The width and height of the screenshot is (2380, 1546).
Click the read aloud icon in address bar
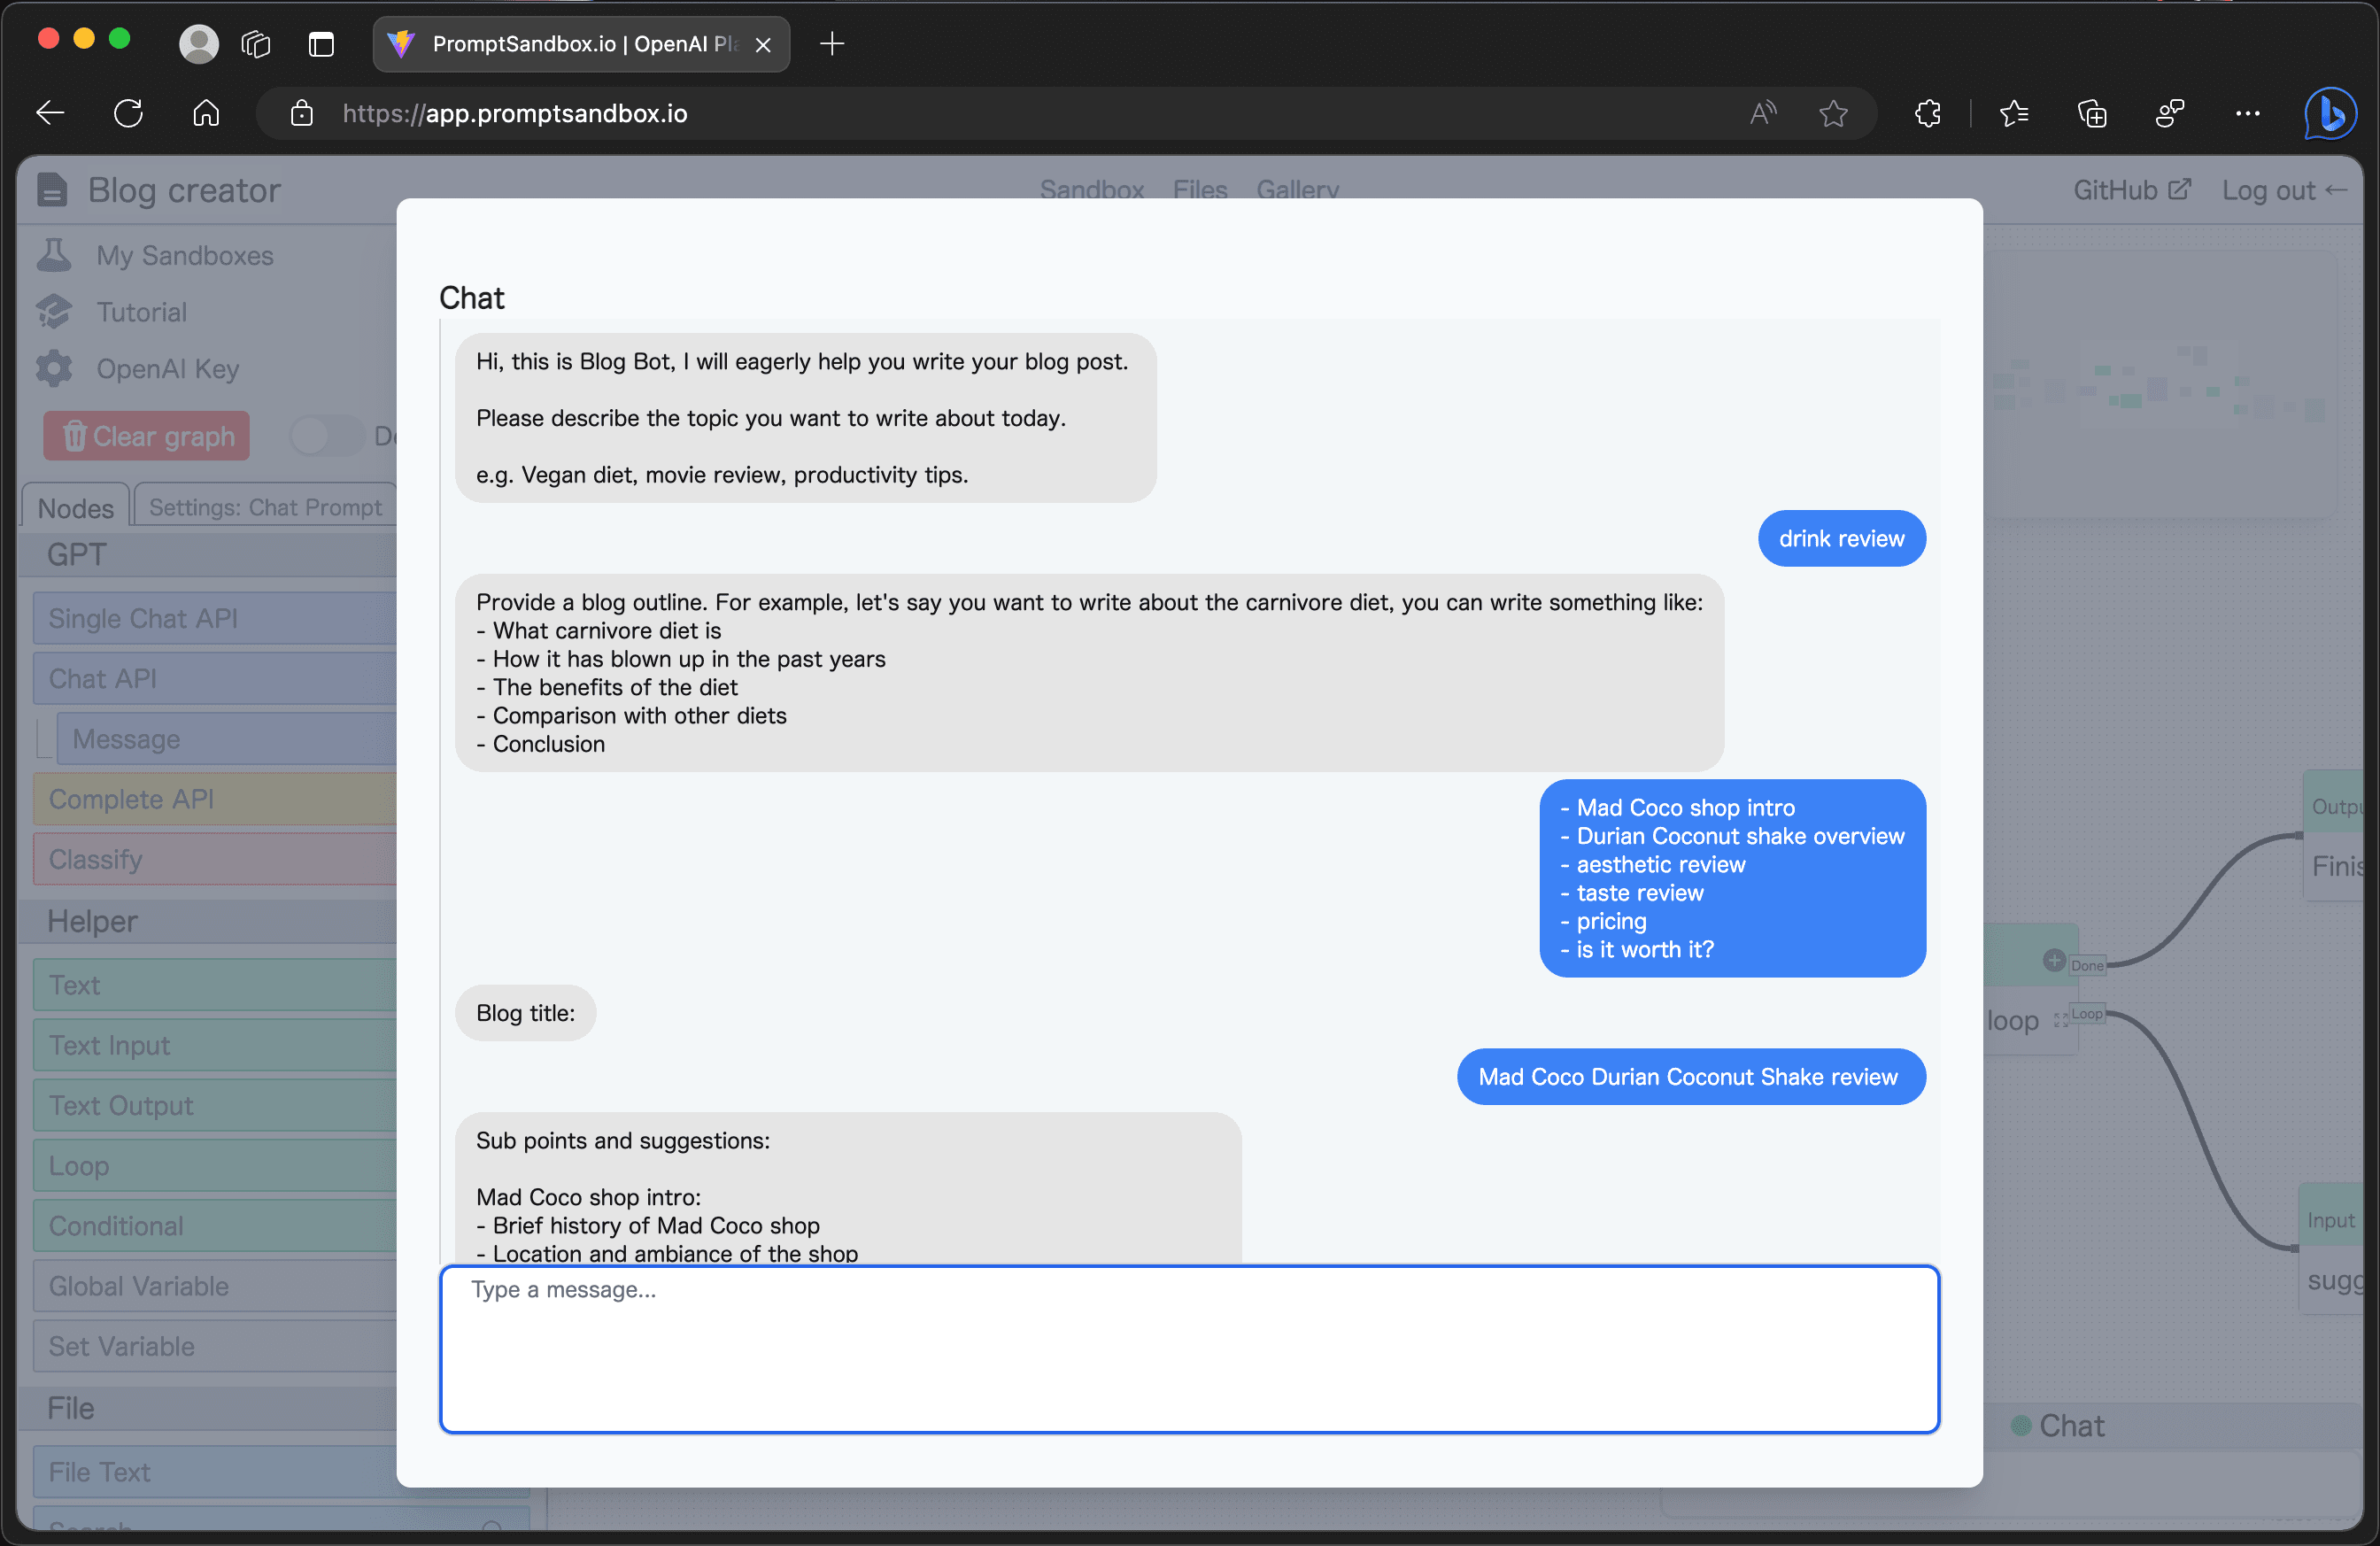tap(1762, 113)
